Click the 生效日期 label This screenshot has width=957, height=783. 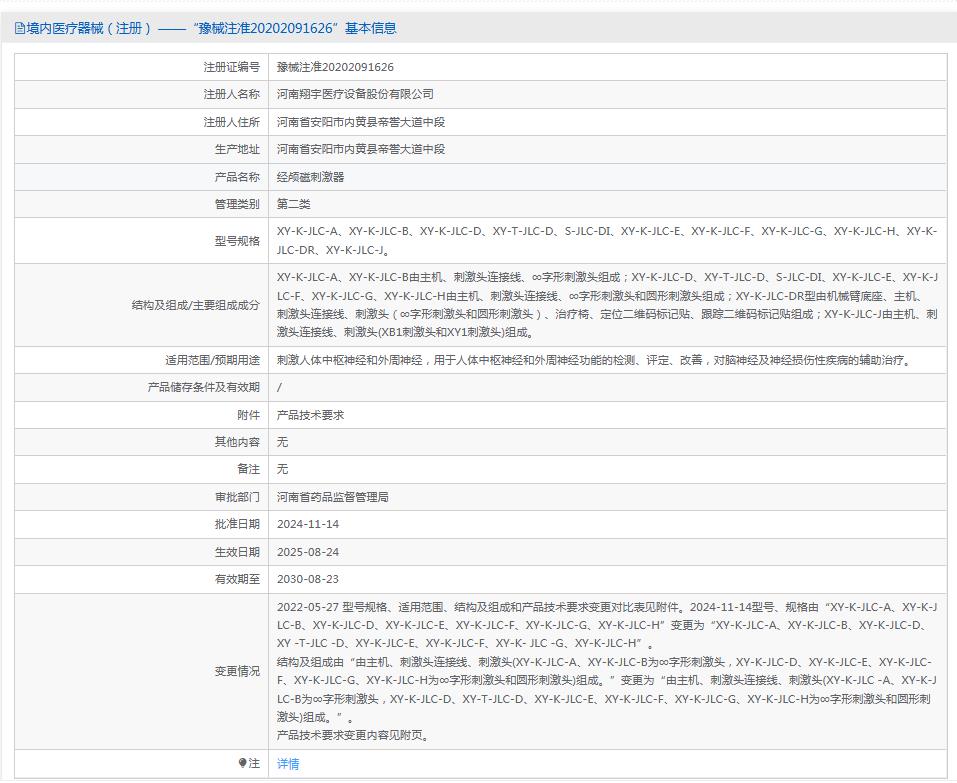(237, 552)
